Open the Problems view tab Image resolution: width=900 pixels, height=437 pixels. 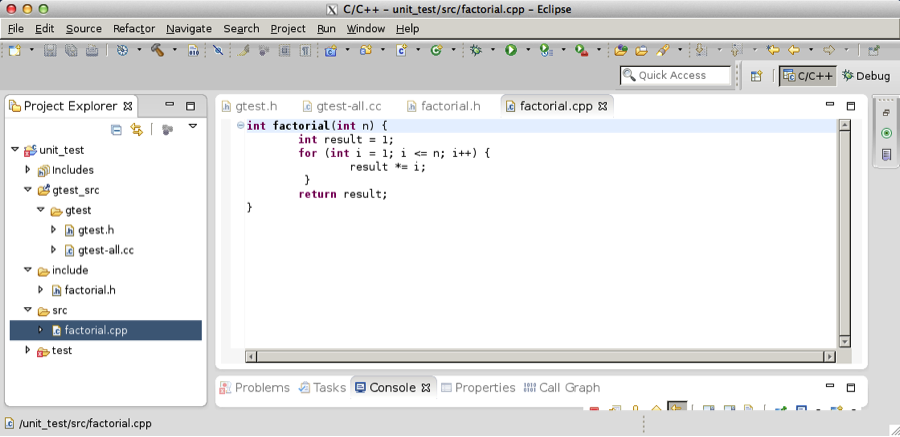(x=255, y=388)
